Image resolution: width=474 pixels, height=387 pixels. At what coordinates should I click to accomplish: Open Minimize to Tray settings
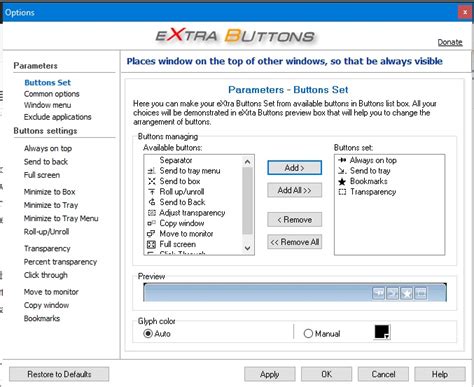click(x=51, y=205)
